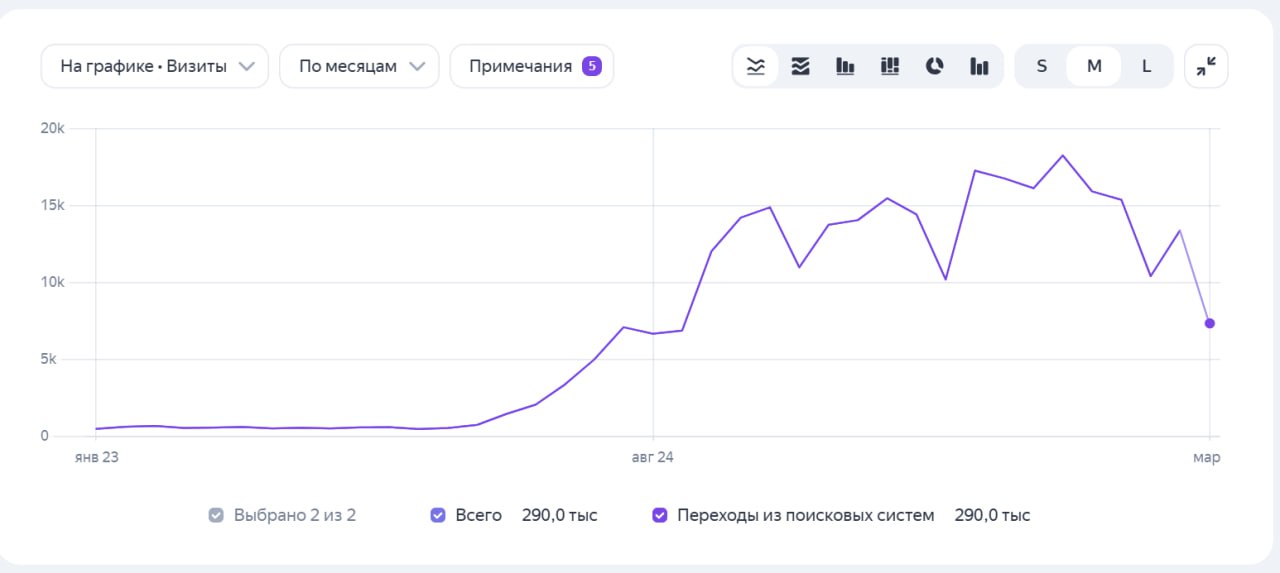1280x573 pixels.
Task: Click the purple notes count badge
Action: (592, 67)
